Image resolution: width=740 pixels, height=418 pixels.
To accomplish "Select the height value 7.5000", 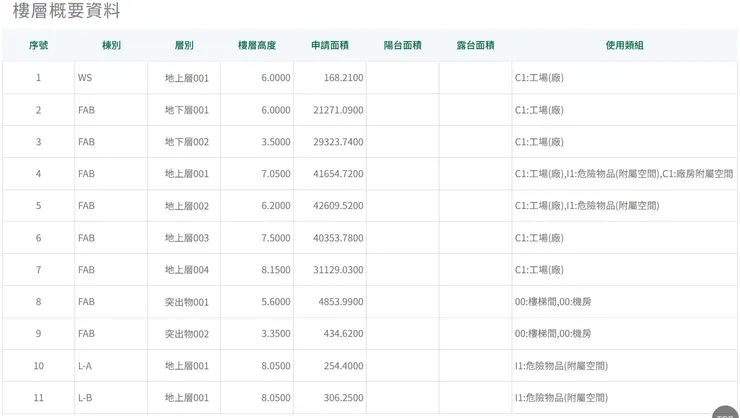I will click(x=276, y=238).
